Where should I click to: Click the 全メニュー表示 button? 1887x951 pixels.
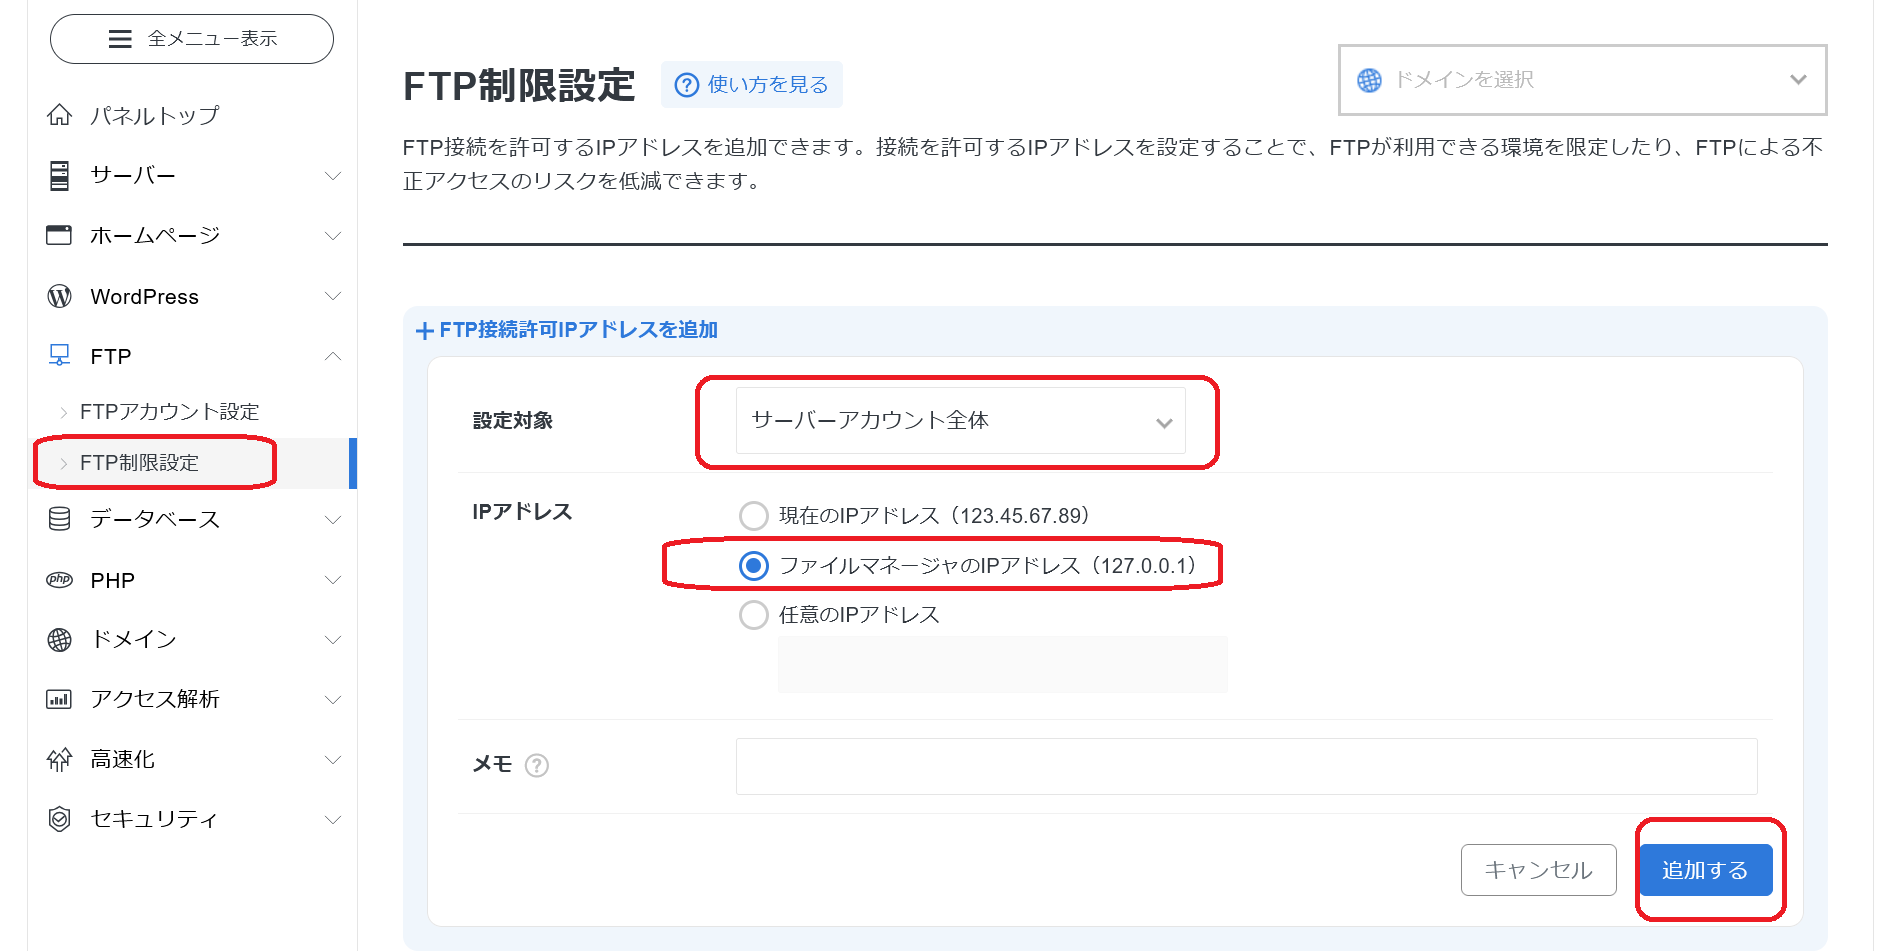[192, 39]
